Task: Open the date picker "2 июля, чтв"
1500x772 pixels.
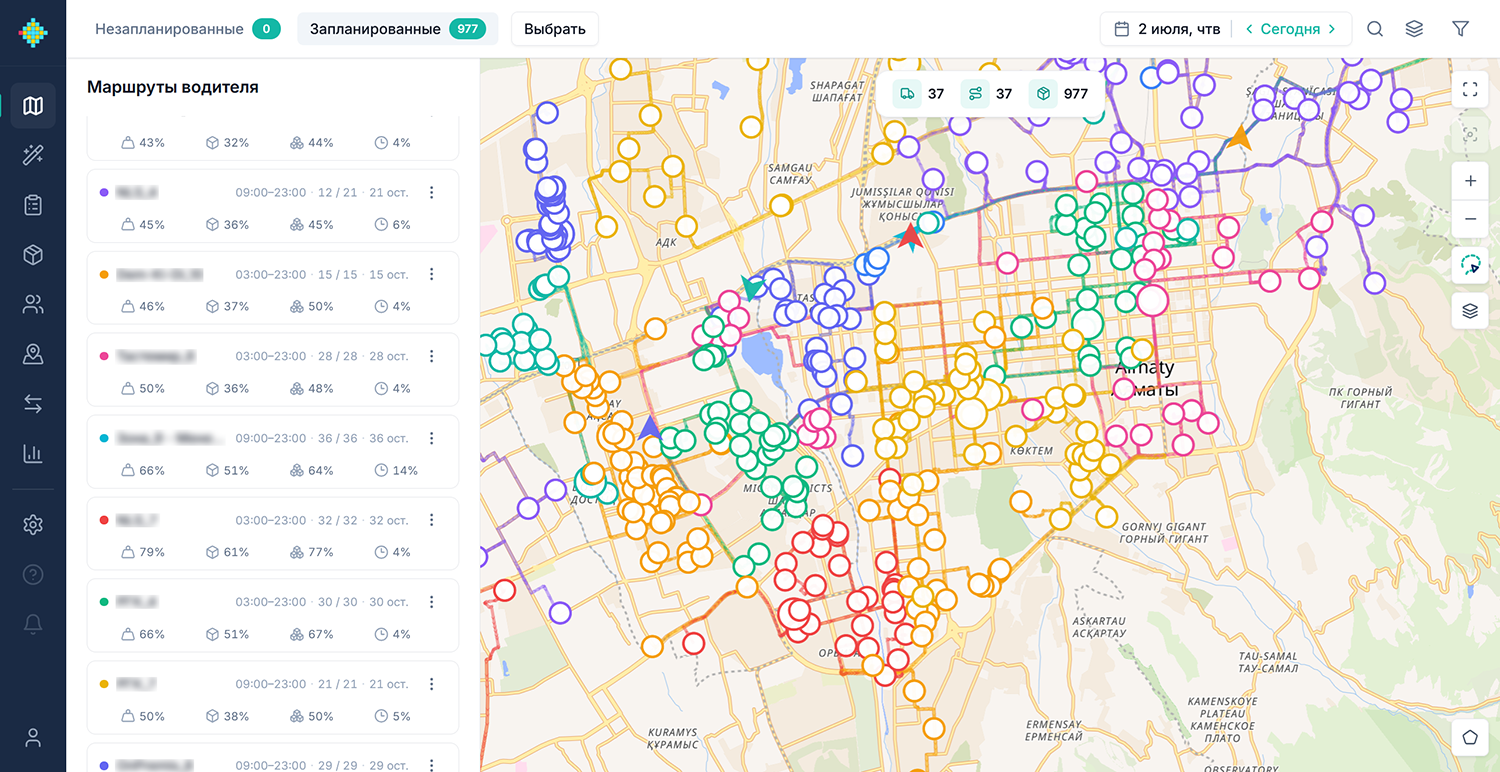Action: [1167, 29]
